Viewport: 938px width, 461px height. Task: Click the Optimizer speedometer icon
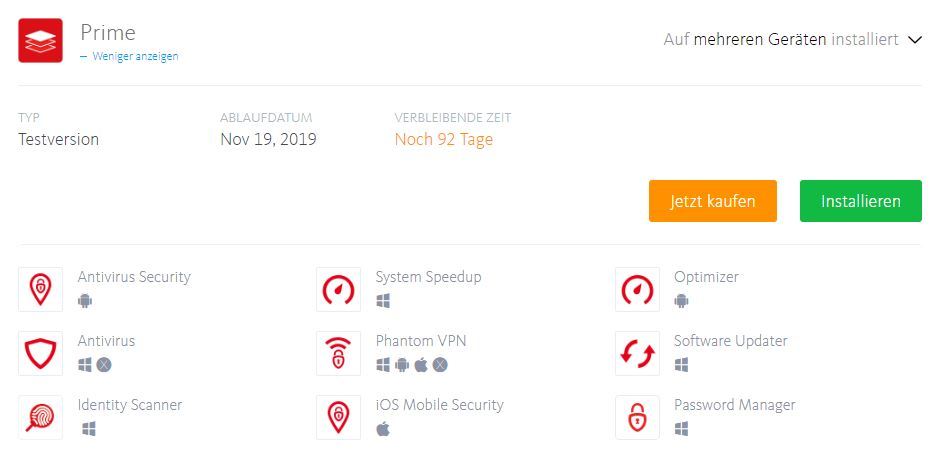(x=637, y=289)
